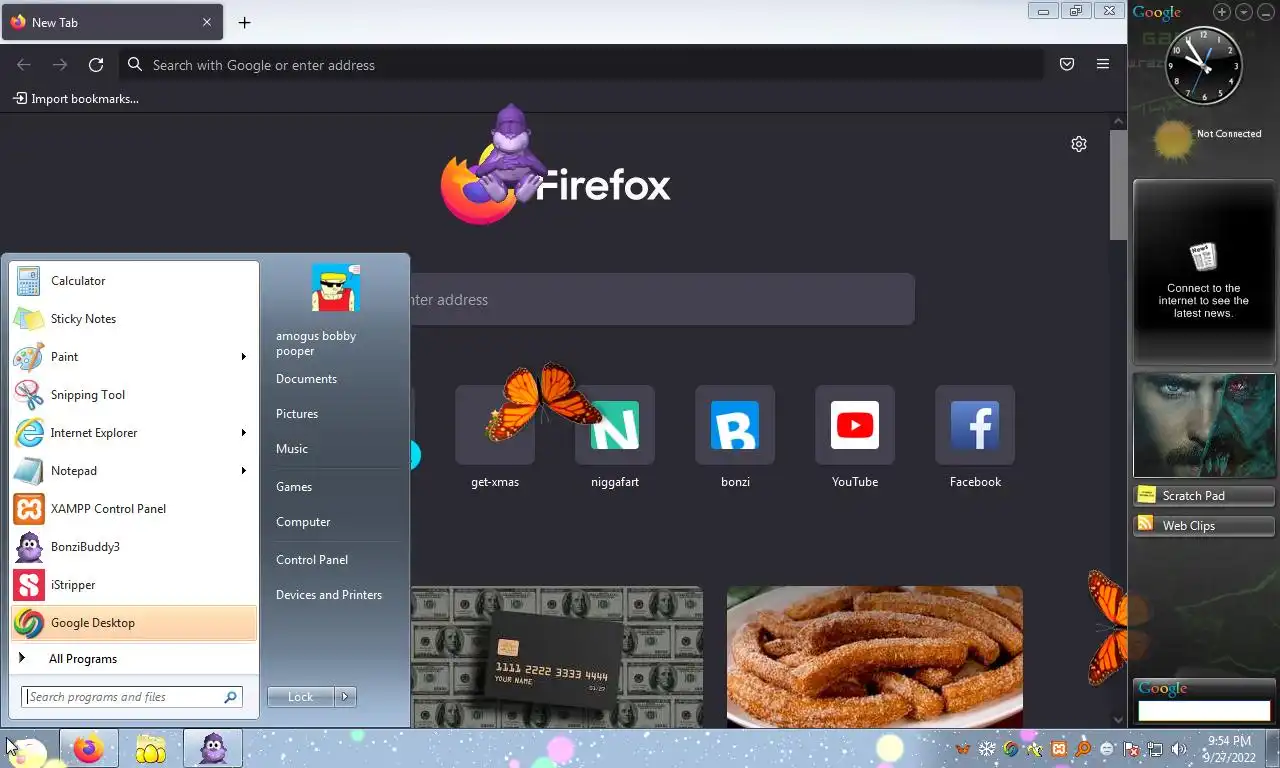Open new tab page settings gear
The width and height of the screenshot is (1280, 768).
(x=1079, y=144)
